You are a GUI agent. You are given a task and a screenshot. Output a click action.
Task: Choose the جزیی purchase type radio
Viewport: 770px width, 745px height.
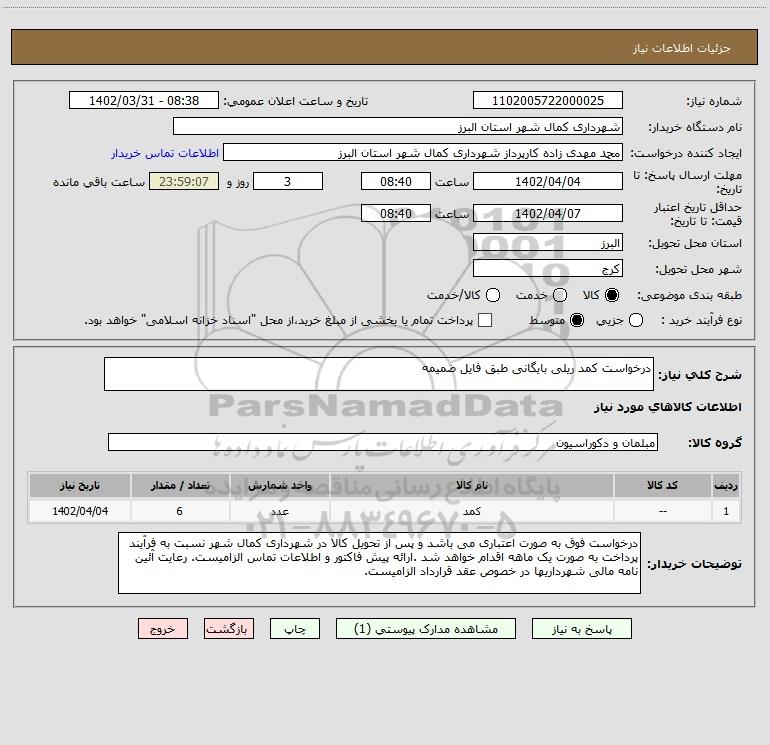pos(635,320)
